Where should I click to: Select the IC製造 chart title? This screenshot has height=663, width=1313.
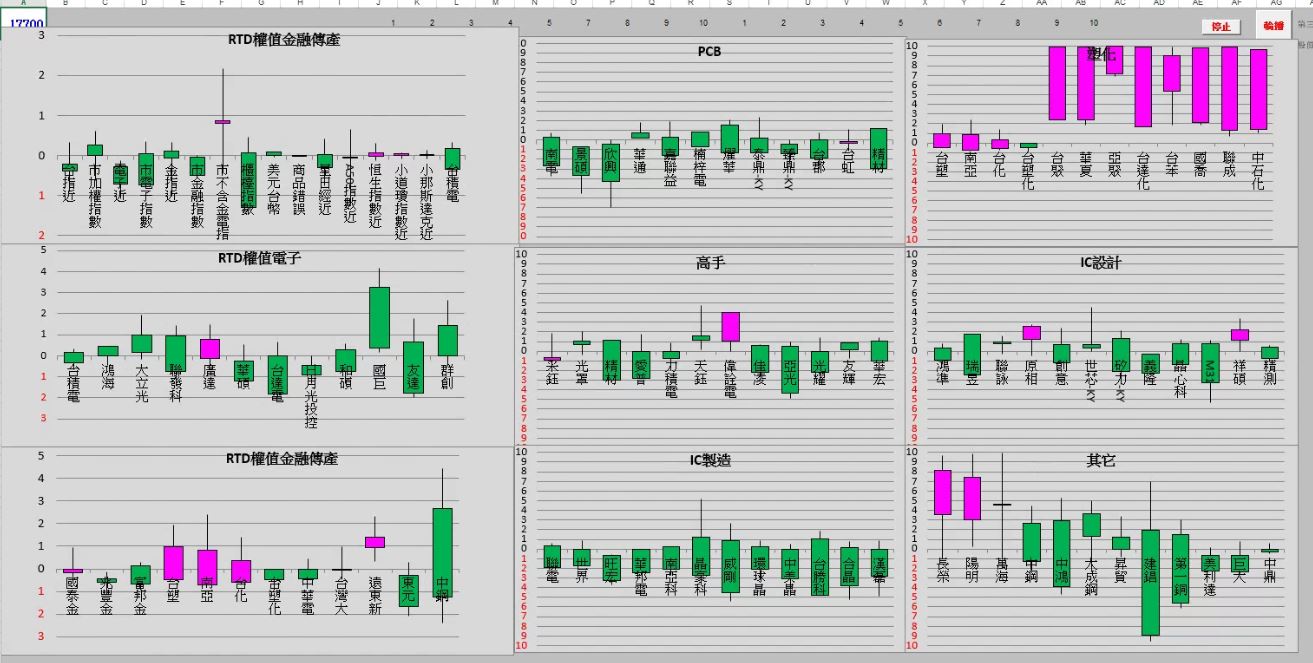[x=710, y=460]
